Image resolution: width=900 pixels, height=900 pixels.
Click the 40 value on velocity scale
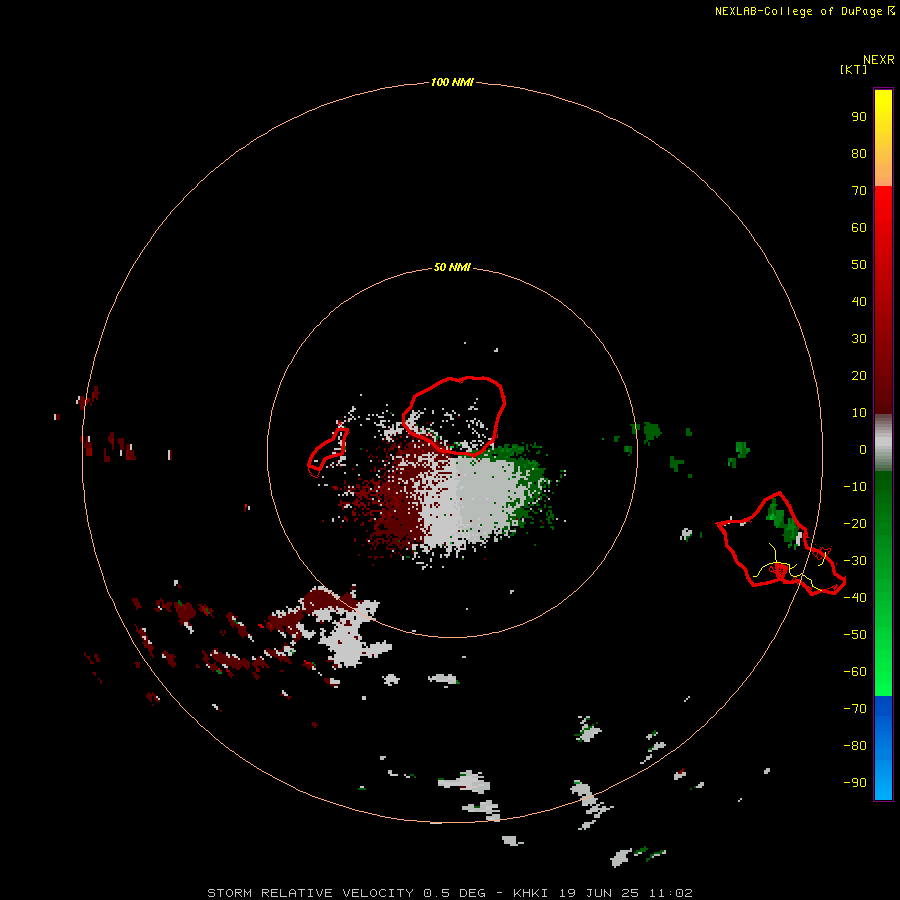[859, 301]
